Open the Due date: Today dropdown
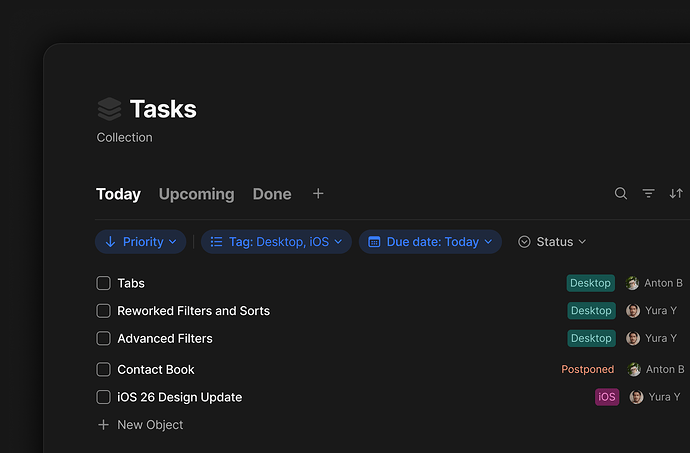 (x=430, y=242)
